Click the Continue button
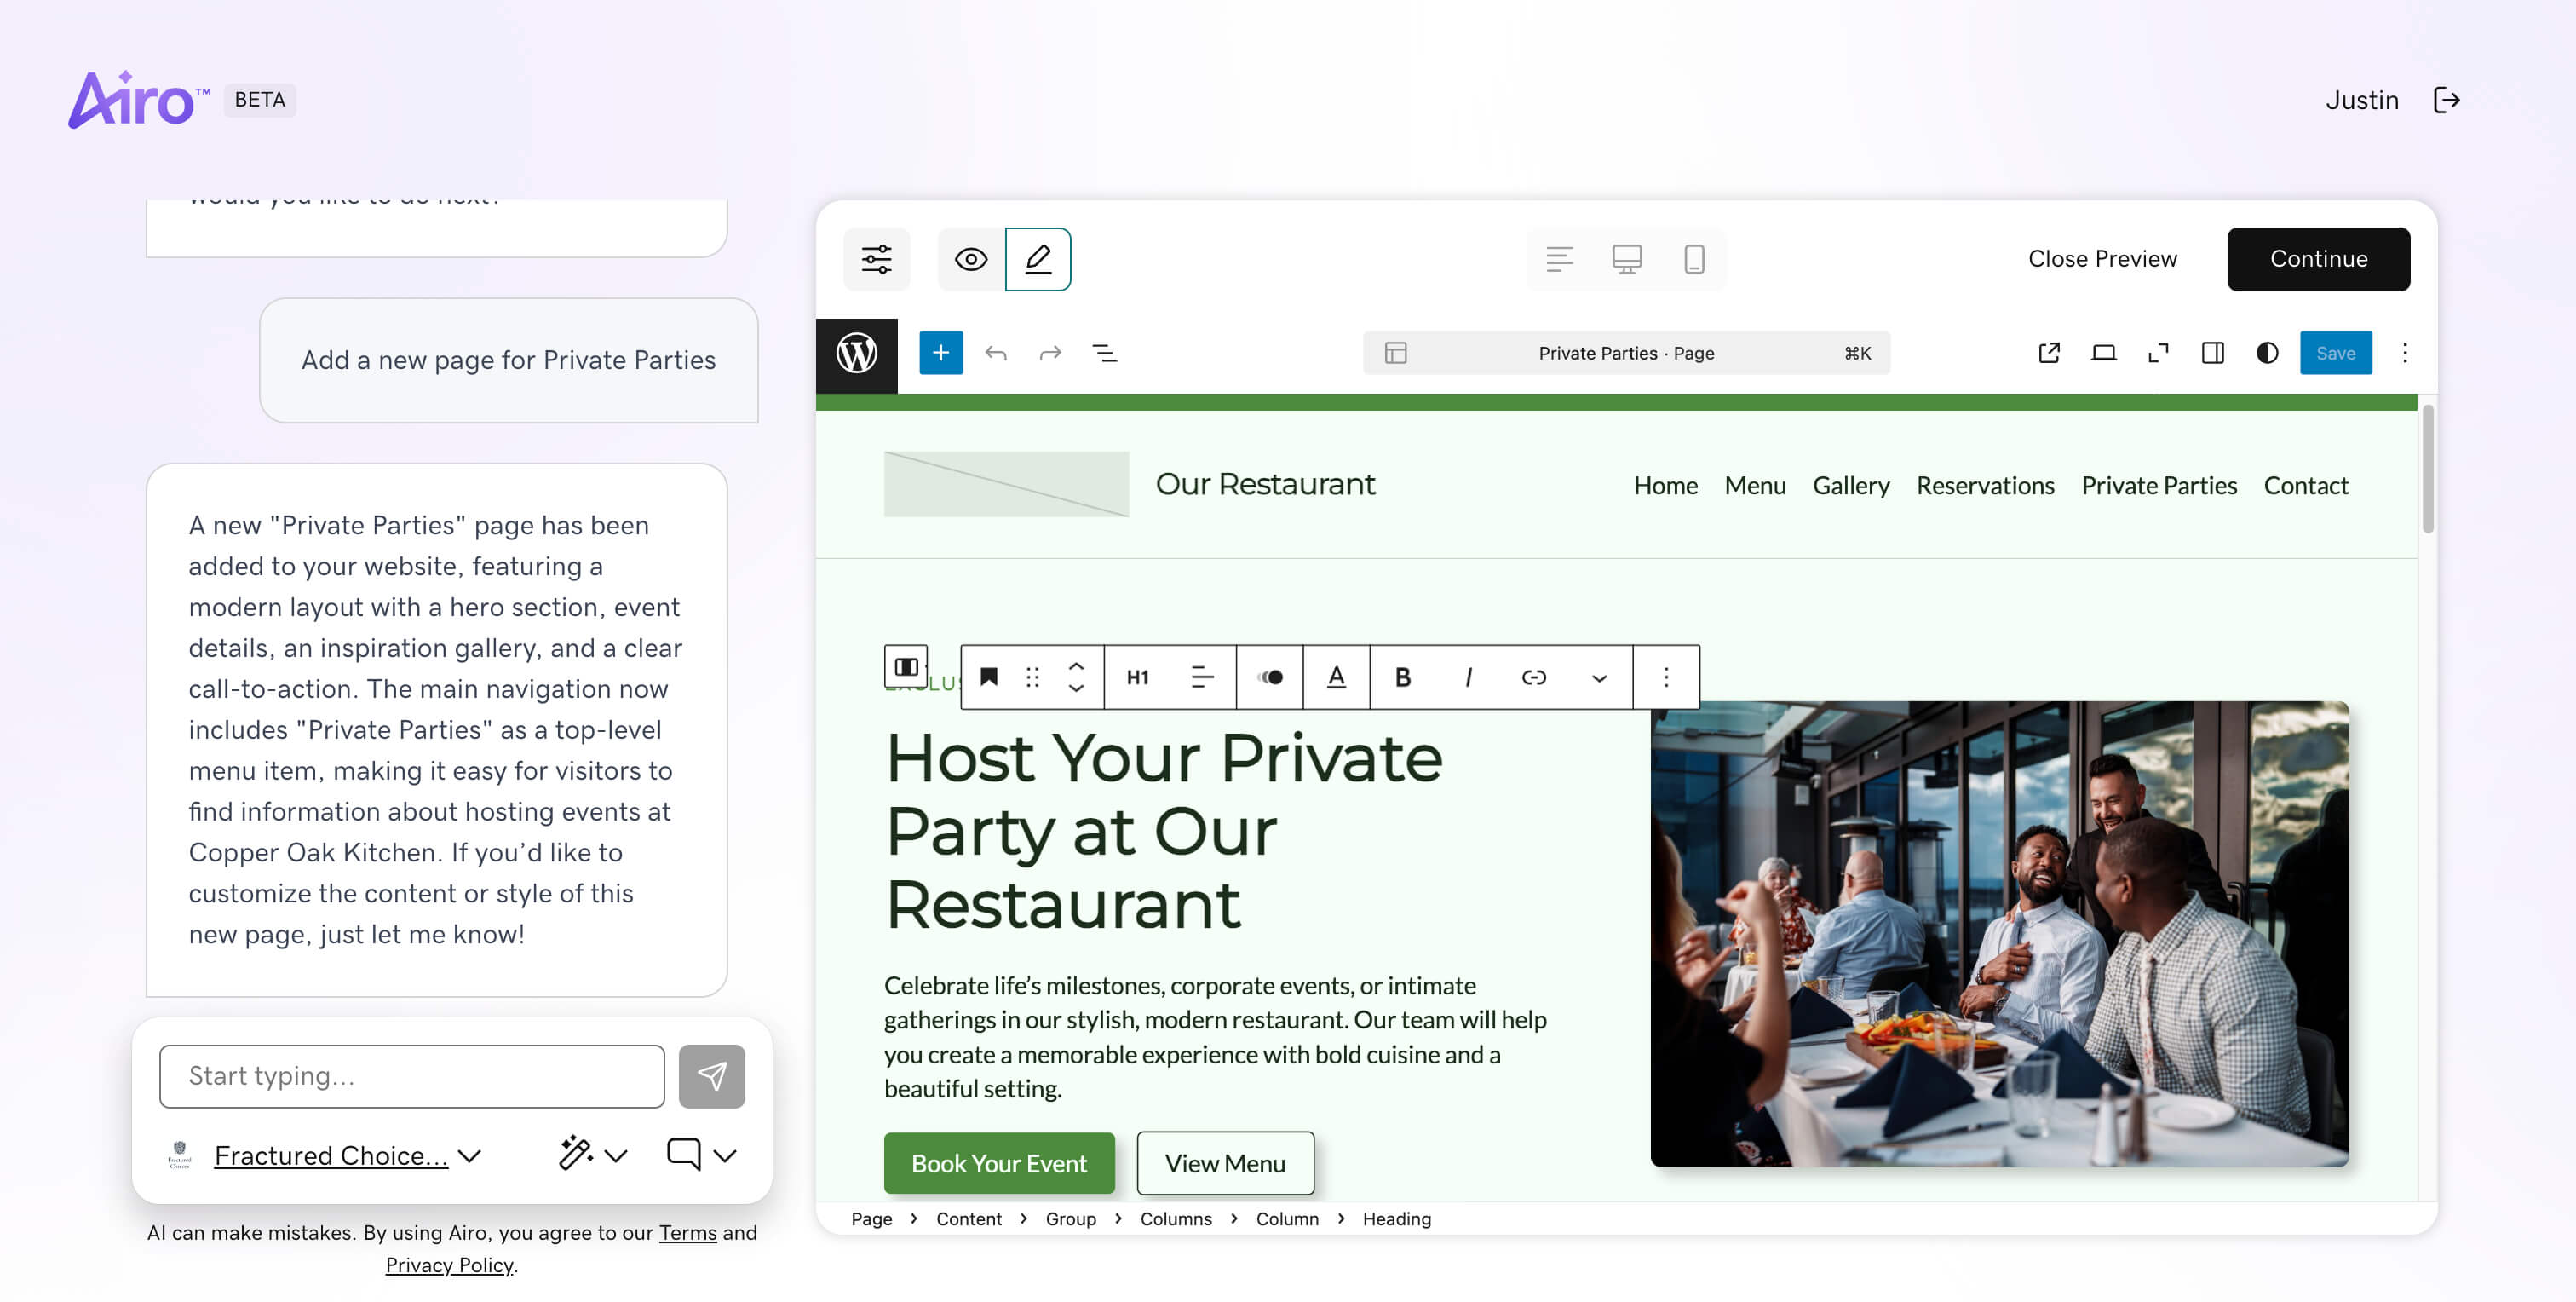 tap(2318, 259)
